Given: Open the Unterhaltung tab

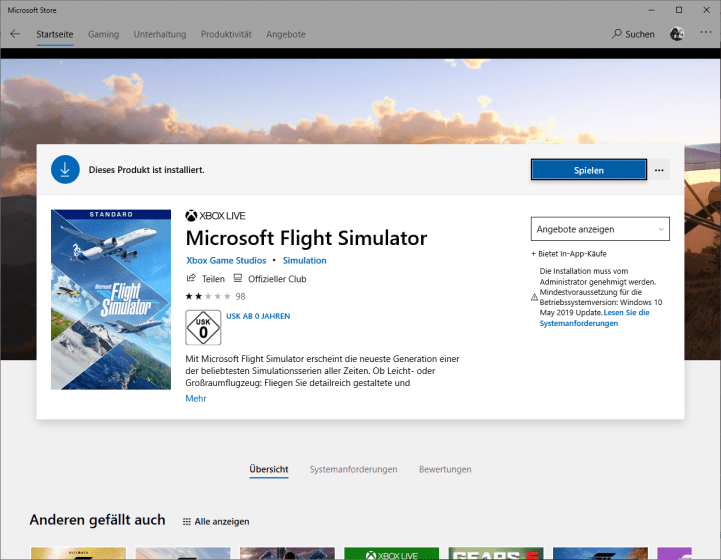Looking at the screenshot, I should 160,34.
